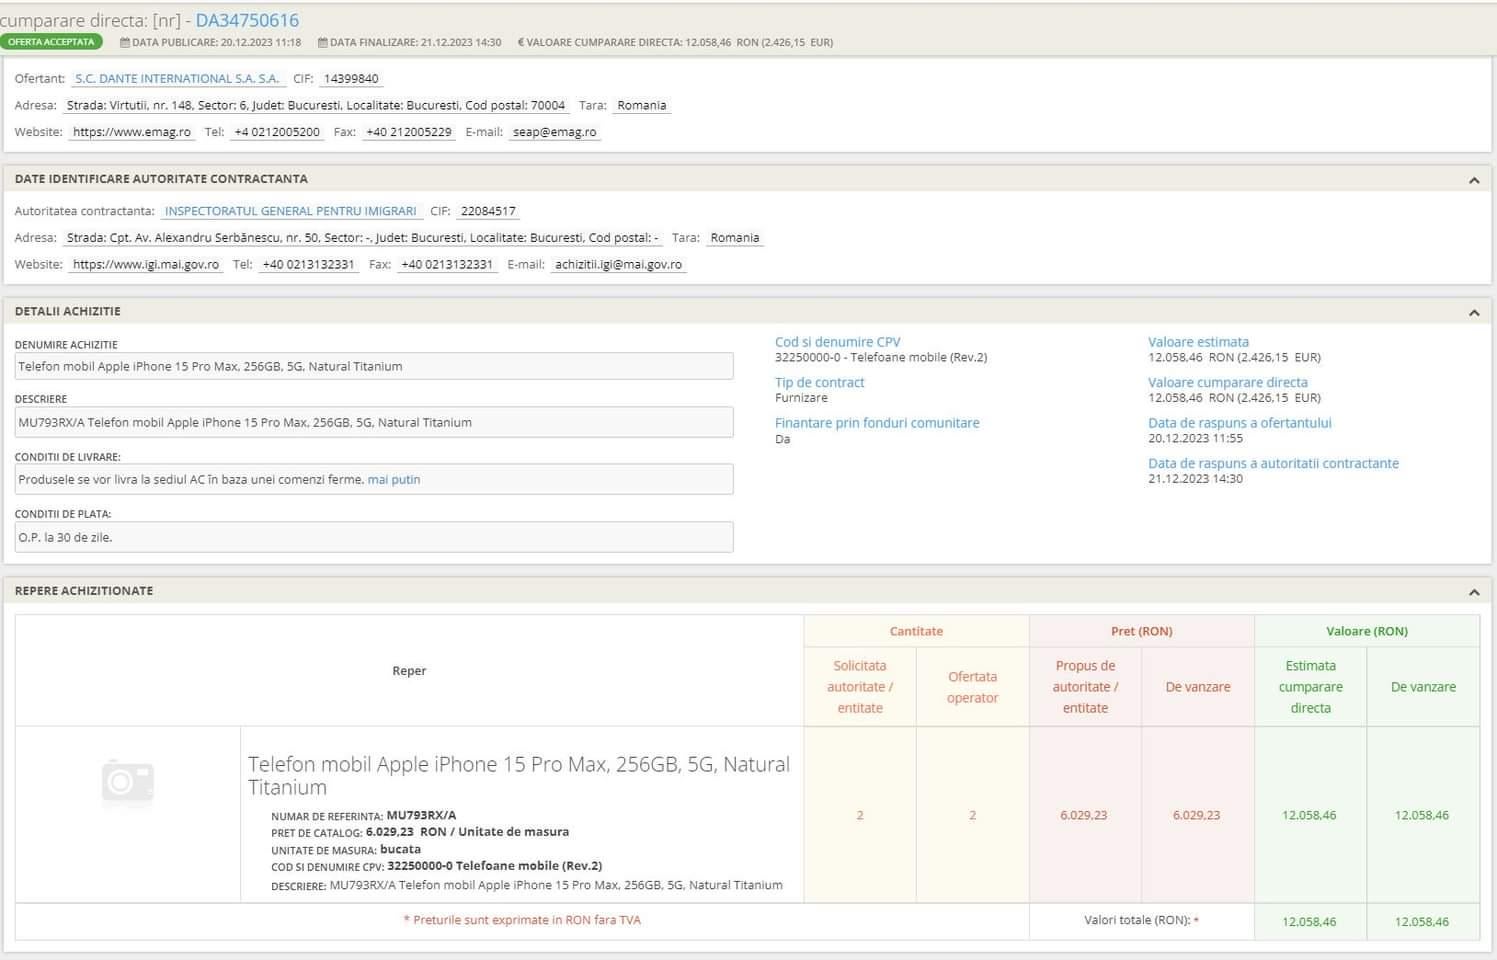The height and width of the screenshot is (960, 1497).
Task: Select supplier fax +40 212005229
Action: [x=409, y=132]
